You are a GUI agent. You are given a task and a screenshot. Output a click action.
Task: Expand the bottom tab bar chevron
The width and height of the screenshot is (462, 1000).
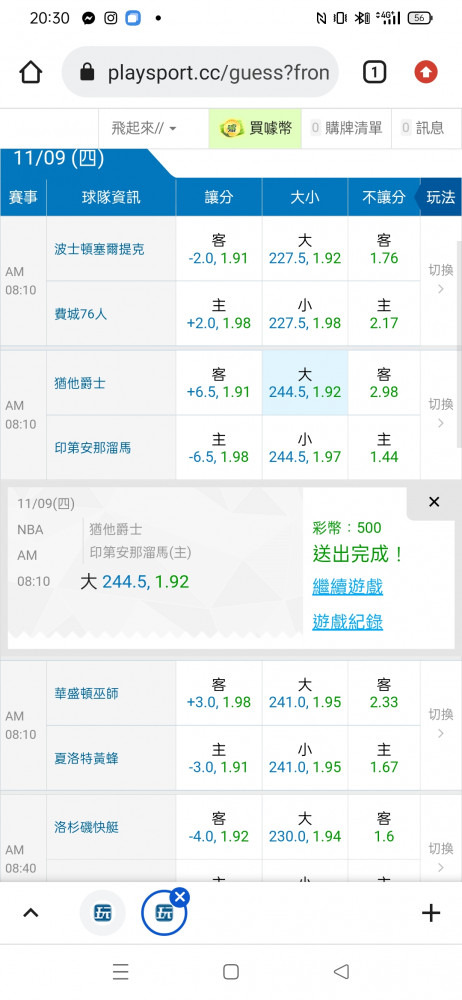pos(30,913)
